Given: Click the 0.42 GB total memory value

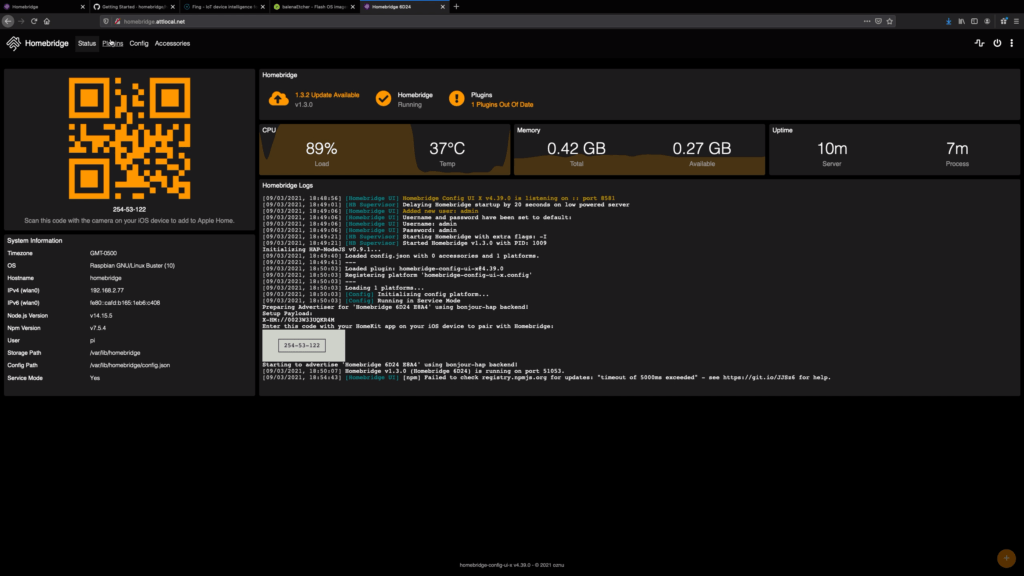Looking at the screenshot, I should click(x=576, y=149).
